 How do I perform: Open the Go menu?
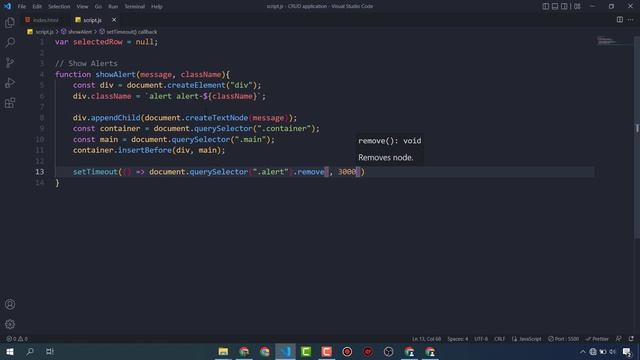(98, 7)
